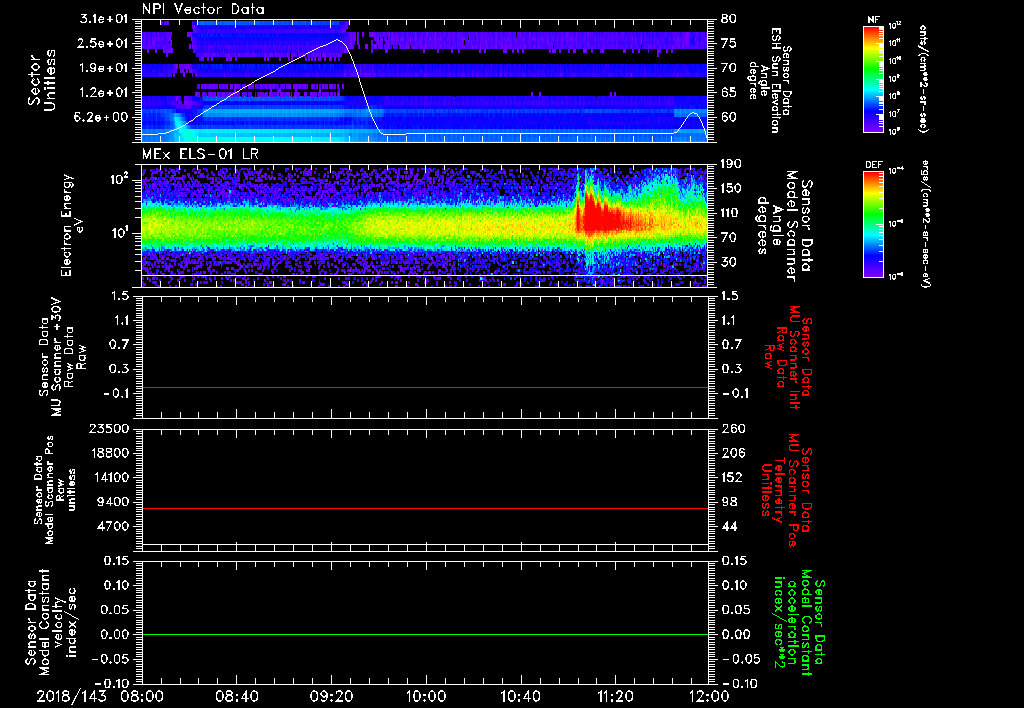This screenshot has width=1024, height=708.
Task: Click the 44 telemetry tick label
Action: (729, 526)
